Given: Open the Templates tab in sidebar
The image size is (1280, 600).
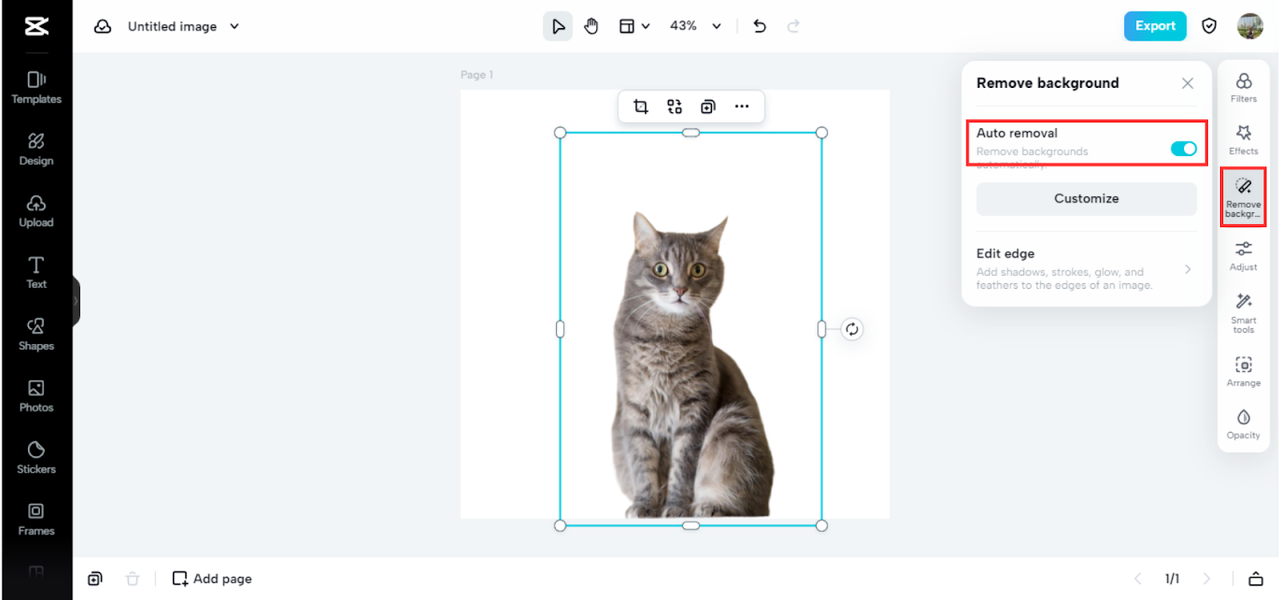Looking at the screenshot, I should tap(36, 88).
